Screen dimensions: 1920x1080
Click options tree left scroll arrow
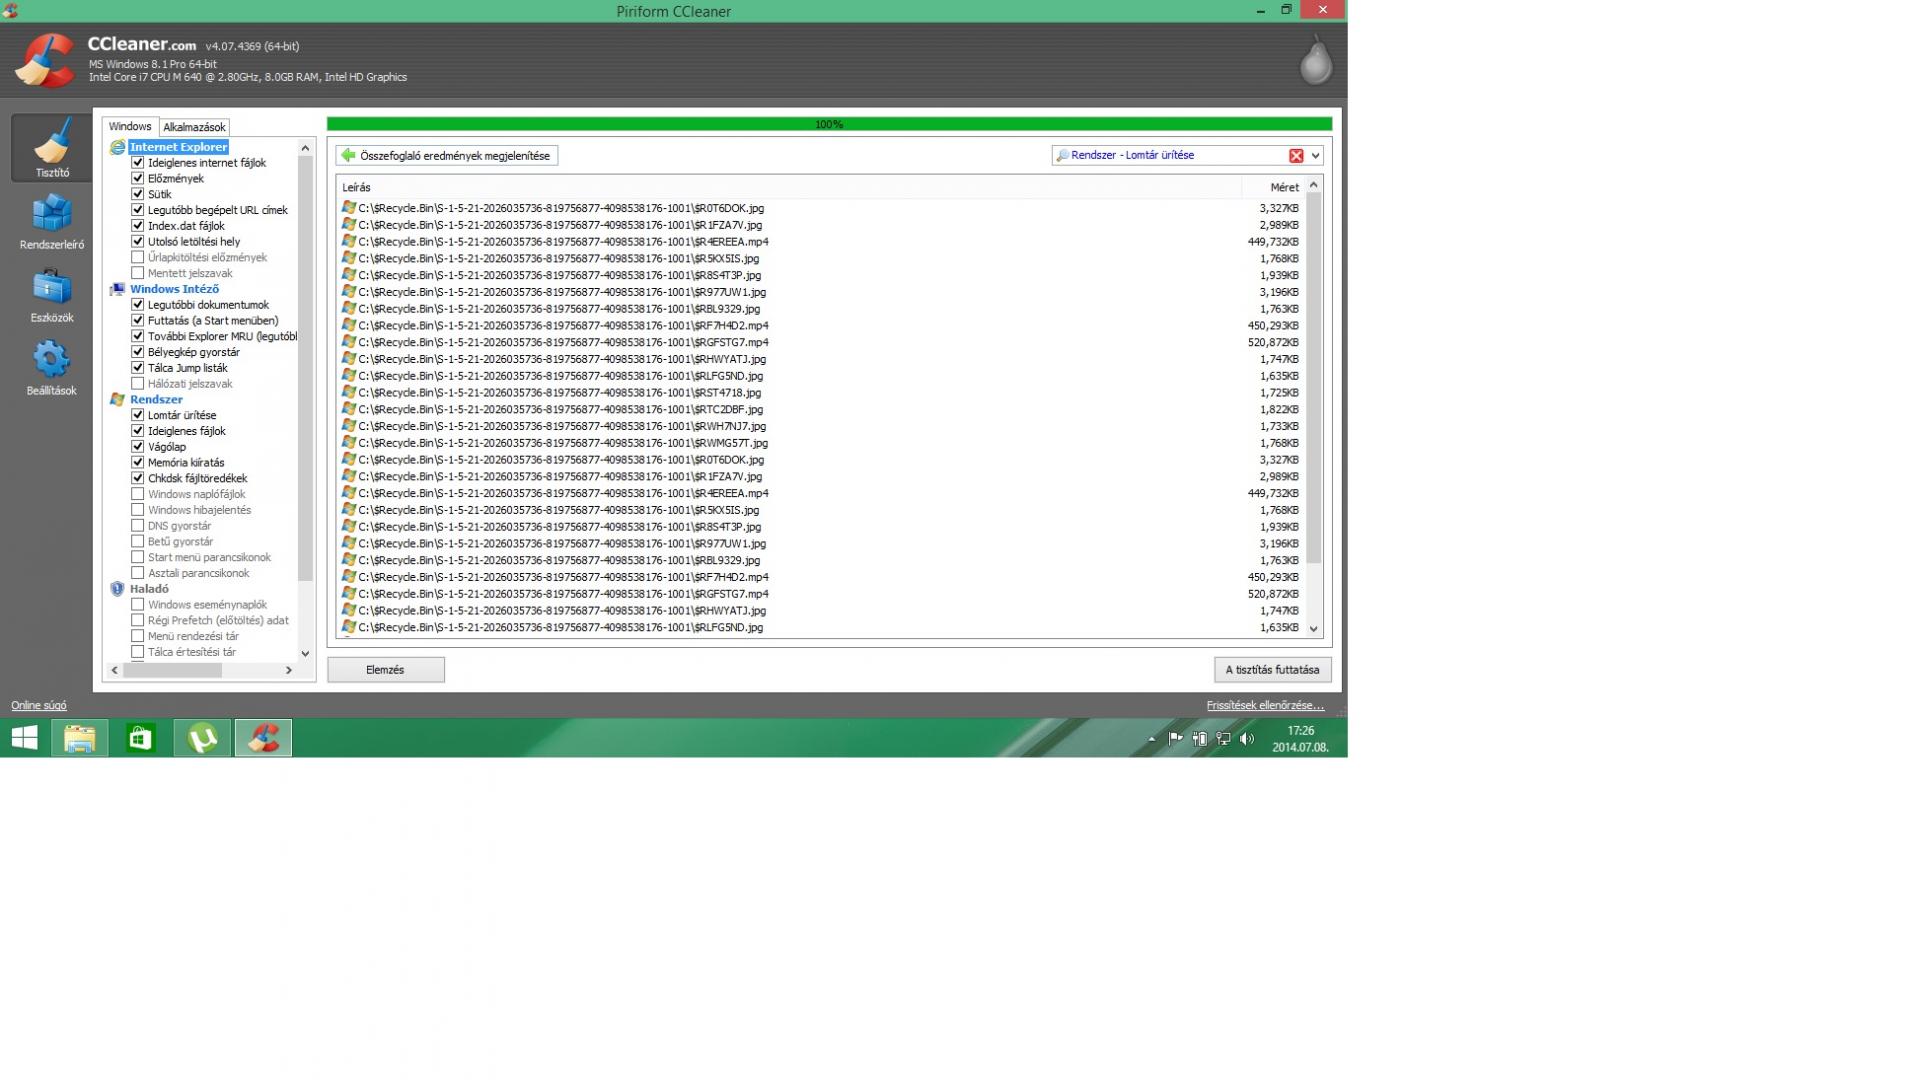coord(115,670)
